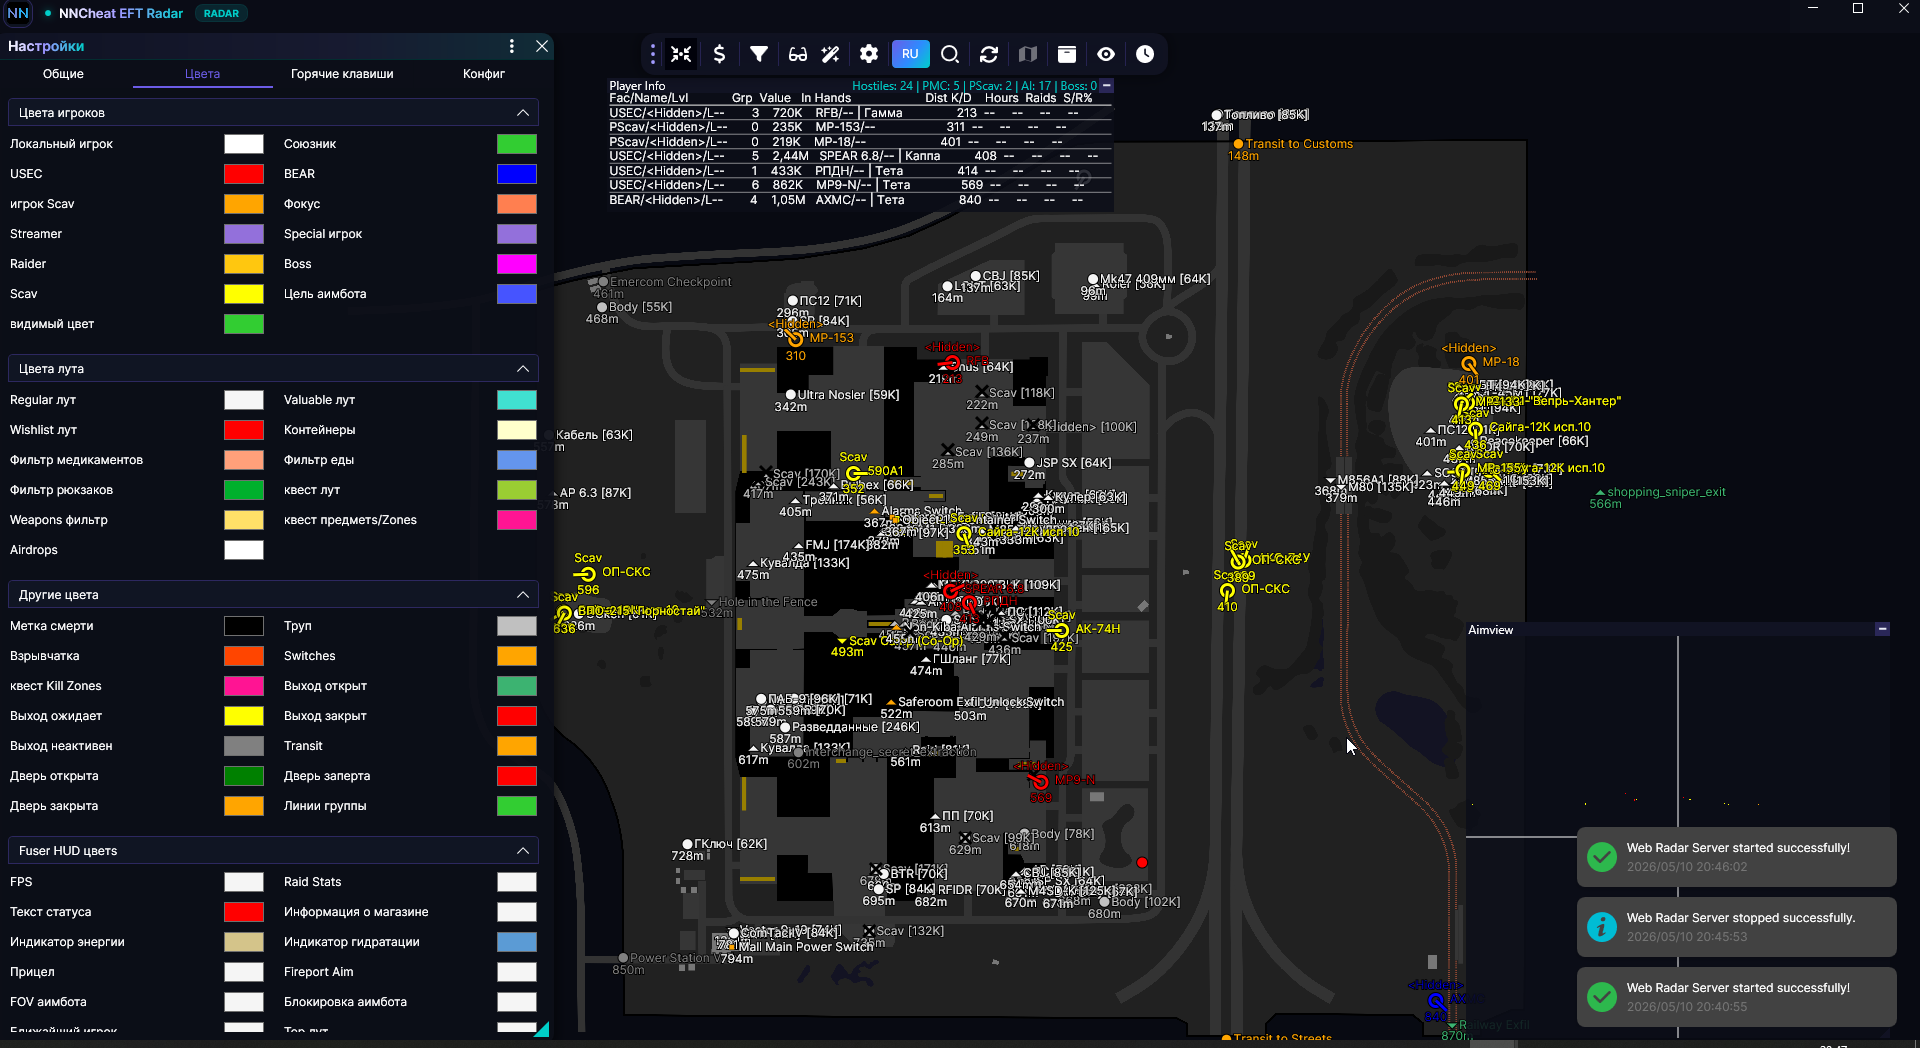Click the glasses icon in the toolbar
The image size is (1920, 1048).
click(798, 54)
